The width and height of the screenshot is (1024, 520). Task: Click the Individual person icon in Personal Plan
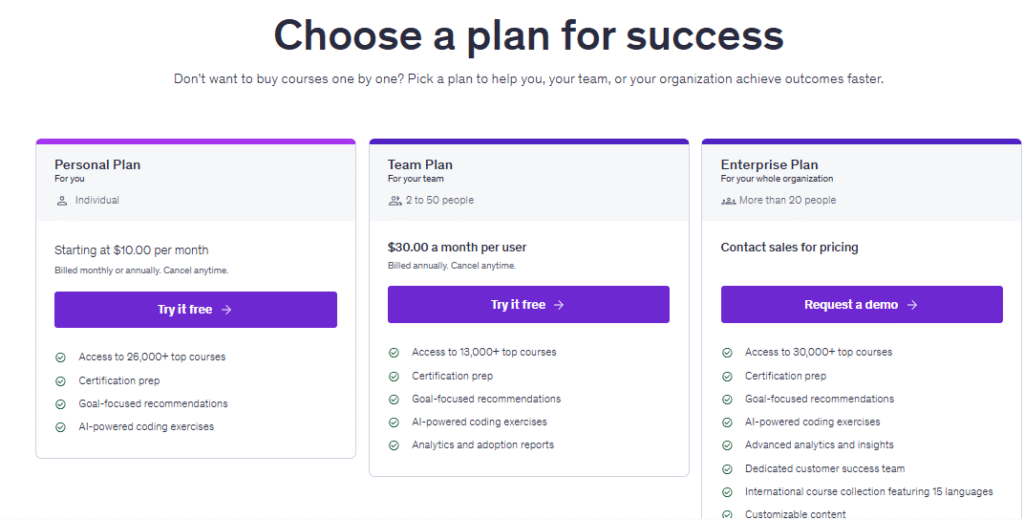62,200
